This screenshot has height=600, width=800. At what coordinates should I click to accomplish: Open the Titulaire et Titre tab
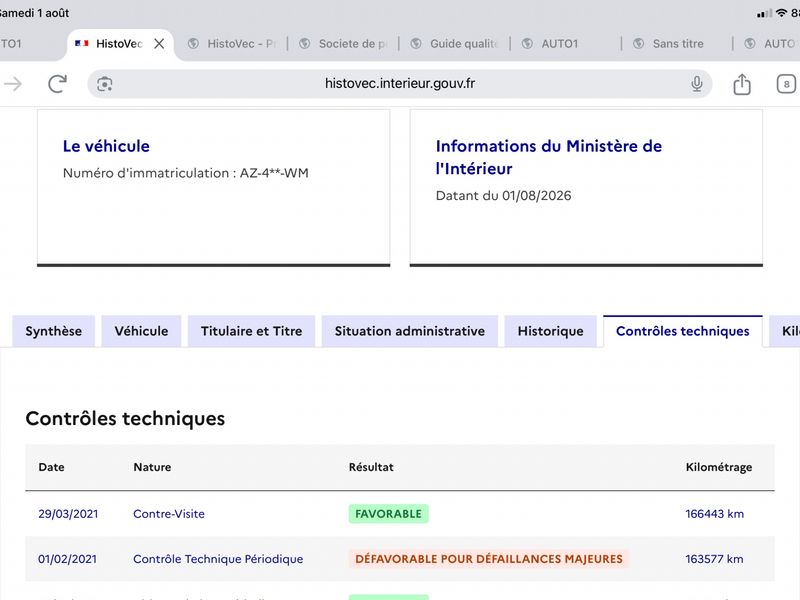pos(252,331)
